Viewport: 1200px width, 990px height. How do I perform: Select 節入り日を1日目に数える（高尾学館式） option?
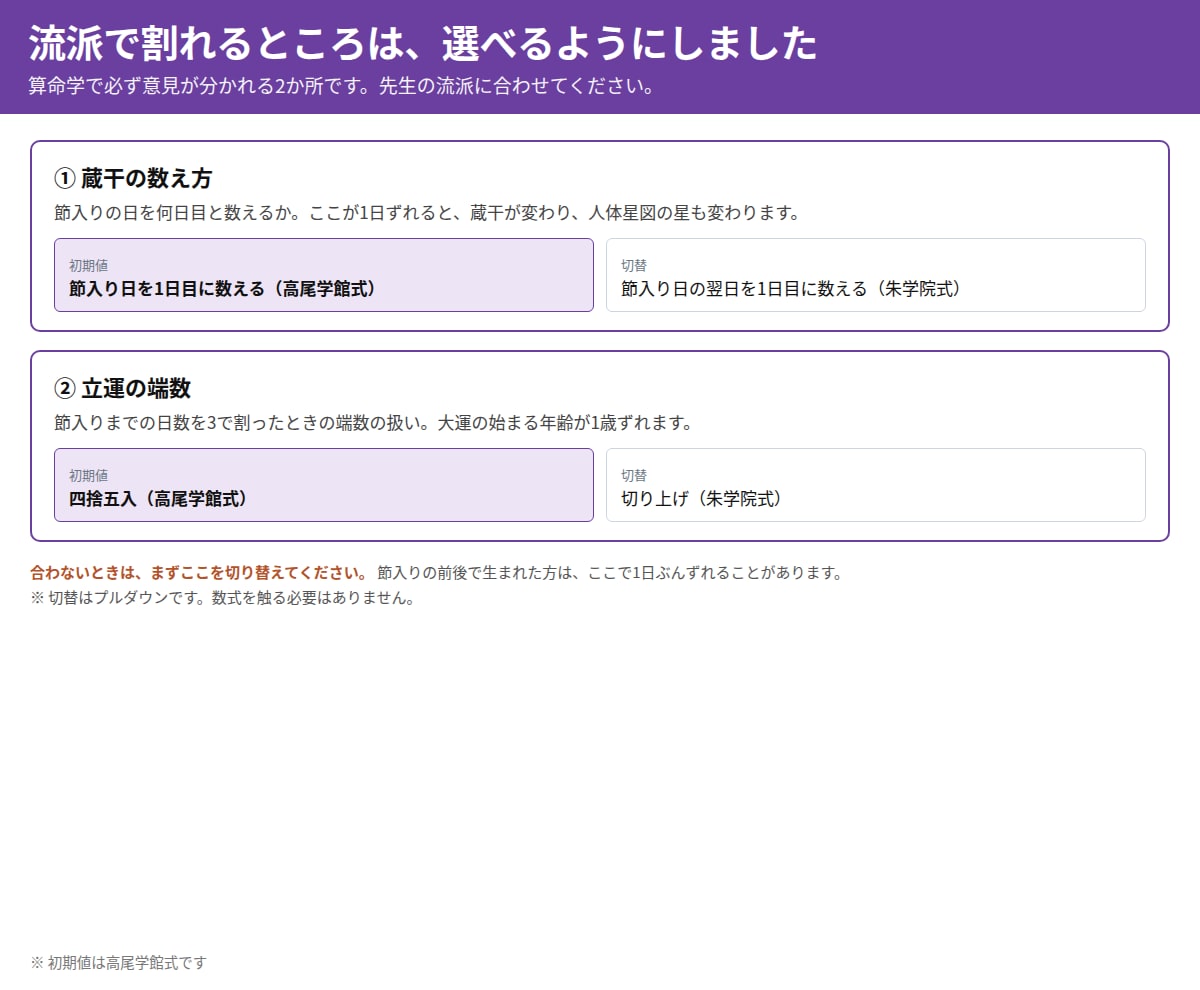coord(324,275)
